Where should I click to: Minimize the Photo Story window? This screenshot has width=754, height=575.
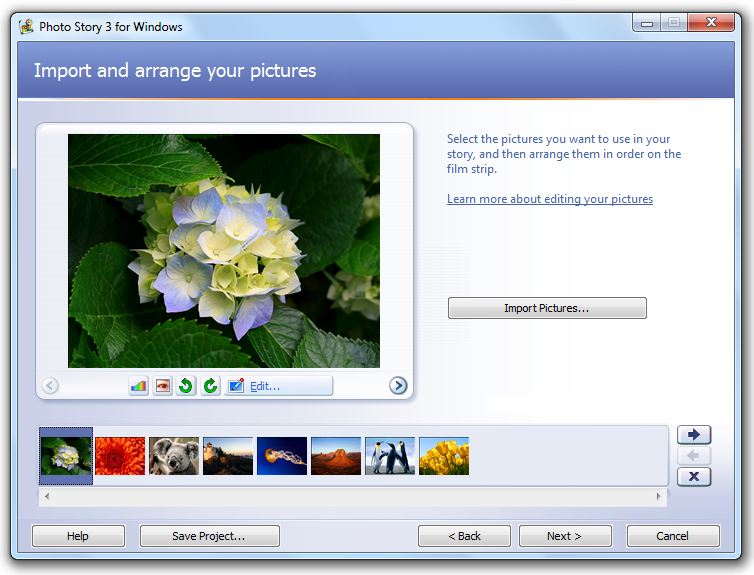[x=647, y=23]
